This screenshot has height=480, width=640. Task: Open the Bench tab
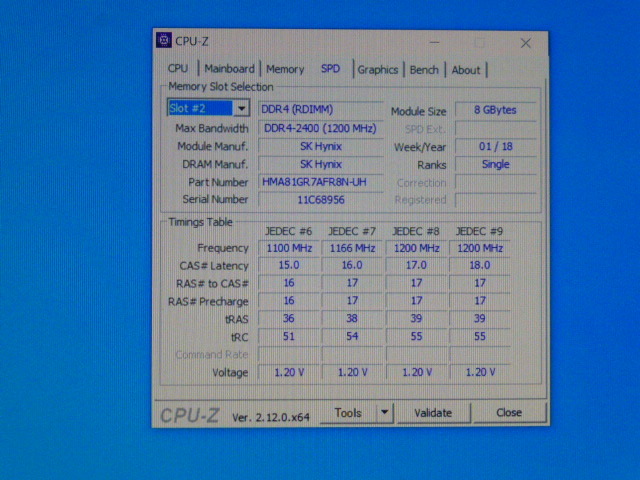pyautogui.click(x=424, y=70)
